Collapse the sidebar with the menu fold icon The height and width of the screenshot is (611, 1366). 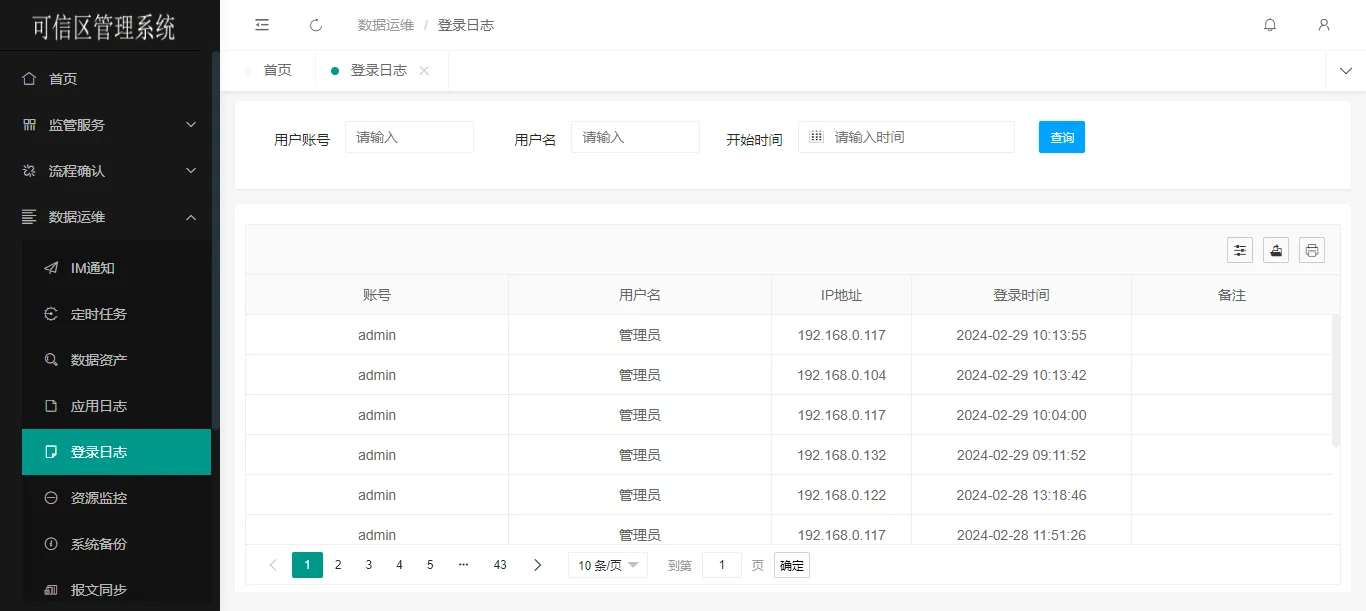click(x=262, y=25)
